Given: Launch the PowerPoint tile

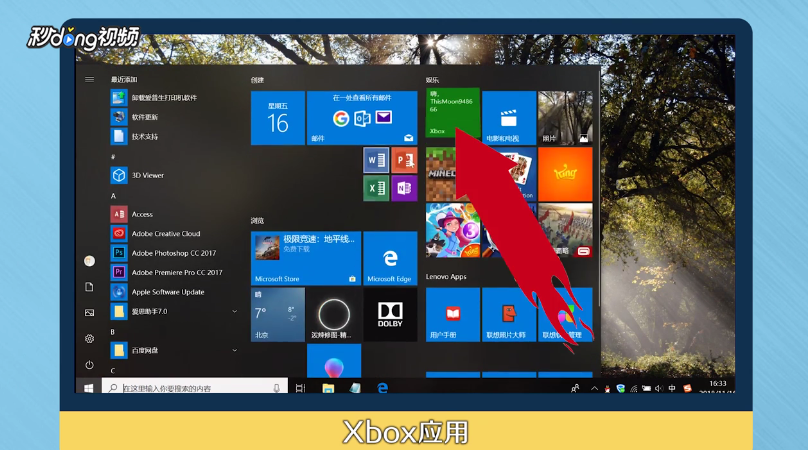Looking at the screenshot, I should [x=404, y=160].
